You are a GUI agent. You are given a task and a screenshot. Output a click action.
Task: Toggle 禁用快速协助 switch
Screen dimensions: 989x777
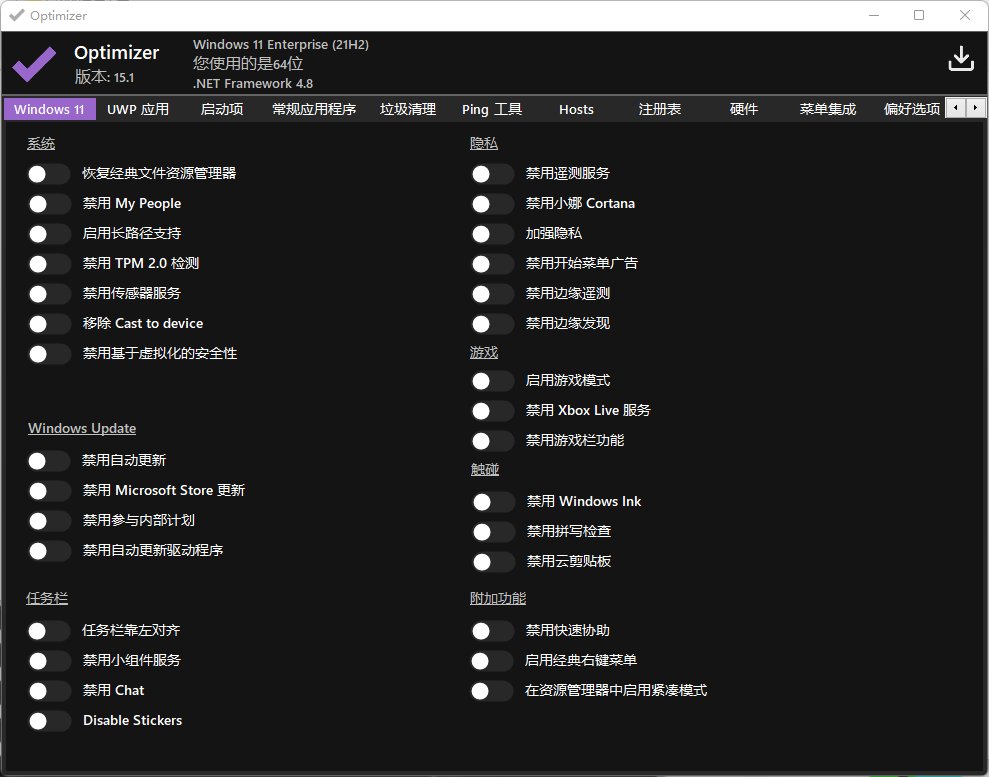[x=492, y=631]
